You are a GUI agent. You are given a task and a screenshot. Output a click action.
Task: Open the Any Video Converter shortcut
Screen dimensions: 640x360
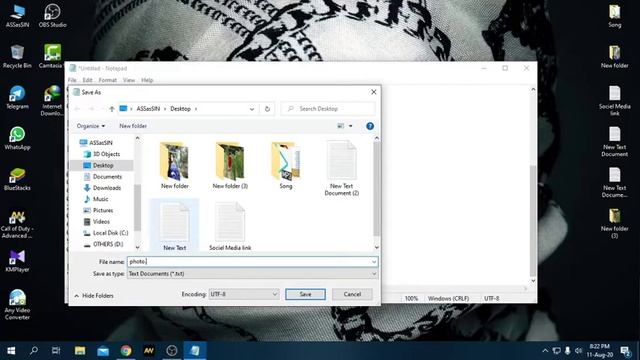pyautogui.click(x=17, y=304)
